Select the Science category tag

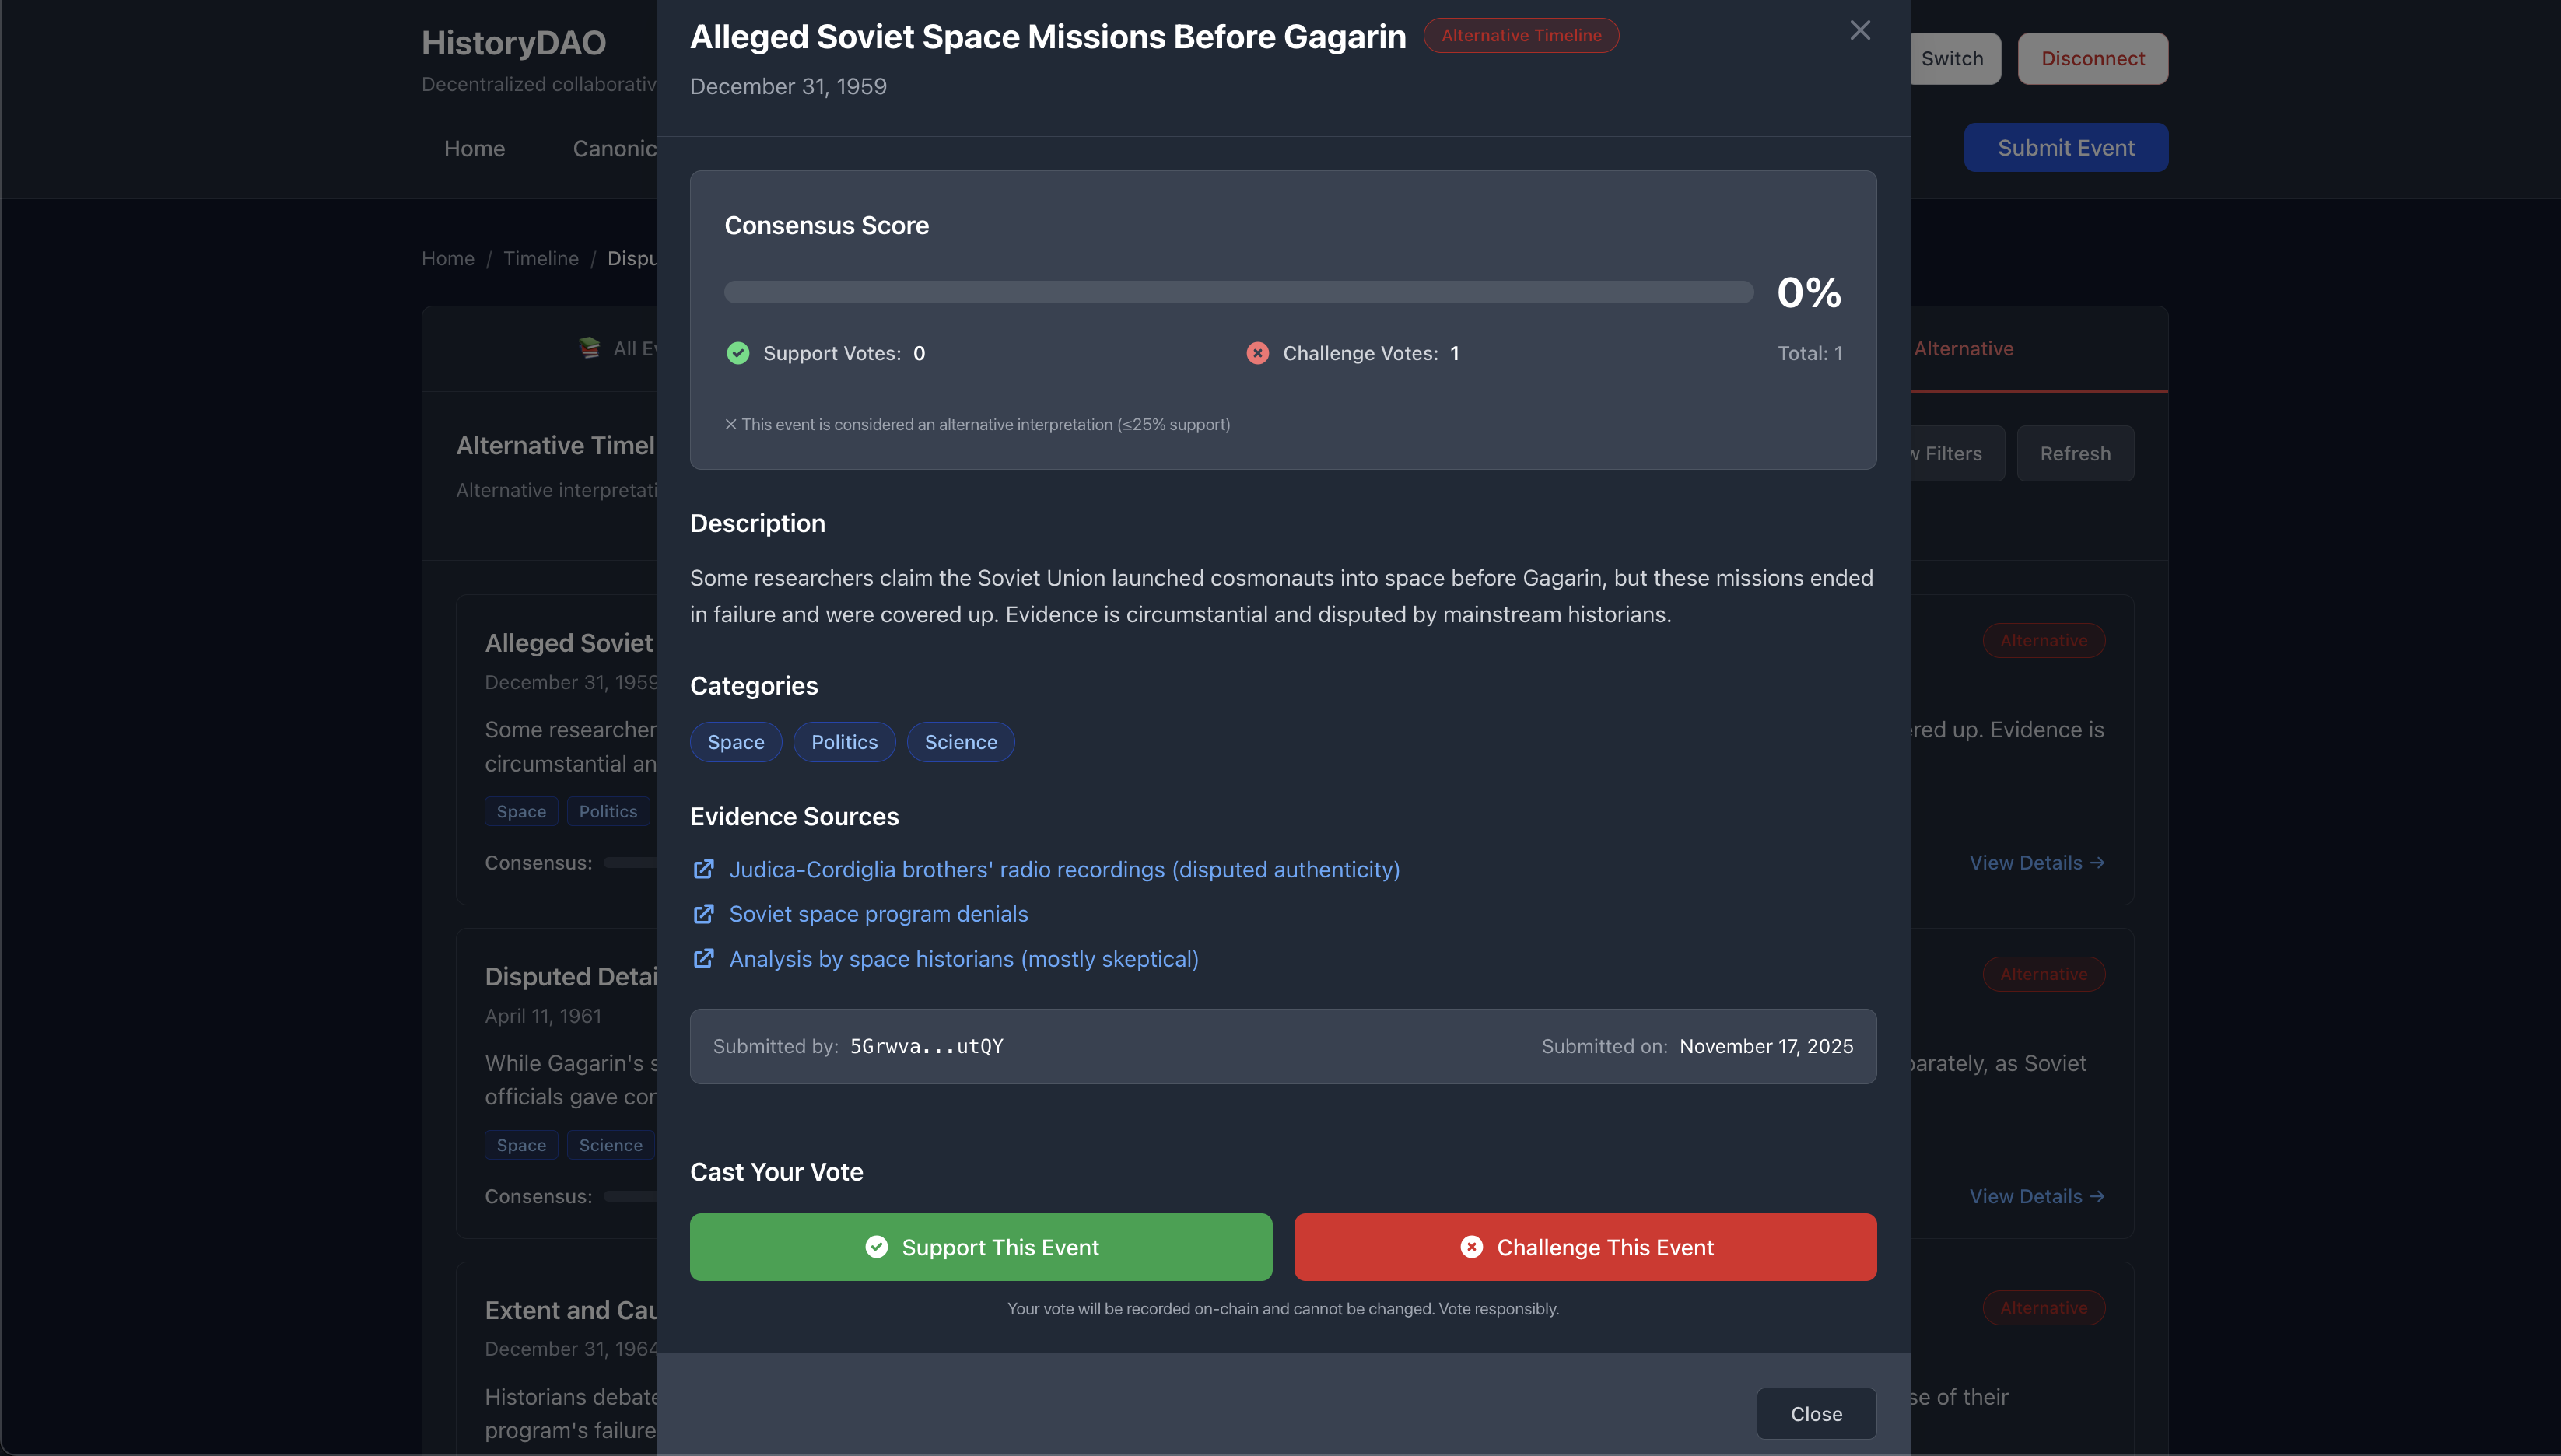click(x=960, y=742)
